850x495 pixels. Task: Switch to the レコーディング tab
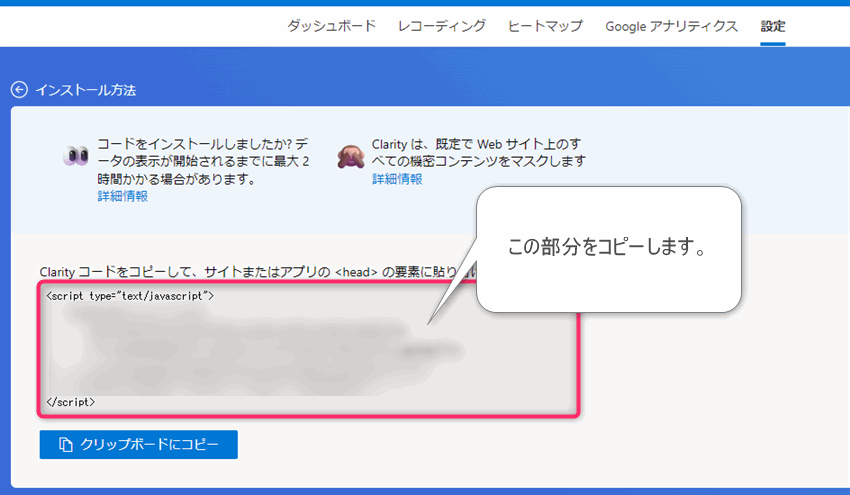tap(442, 26)
